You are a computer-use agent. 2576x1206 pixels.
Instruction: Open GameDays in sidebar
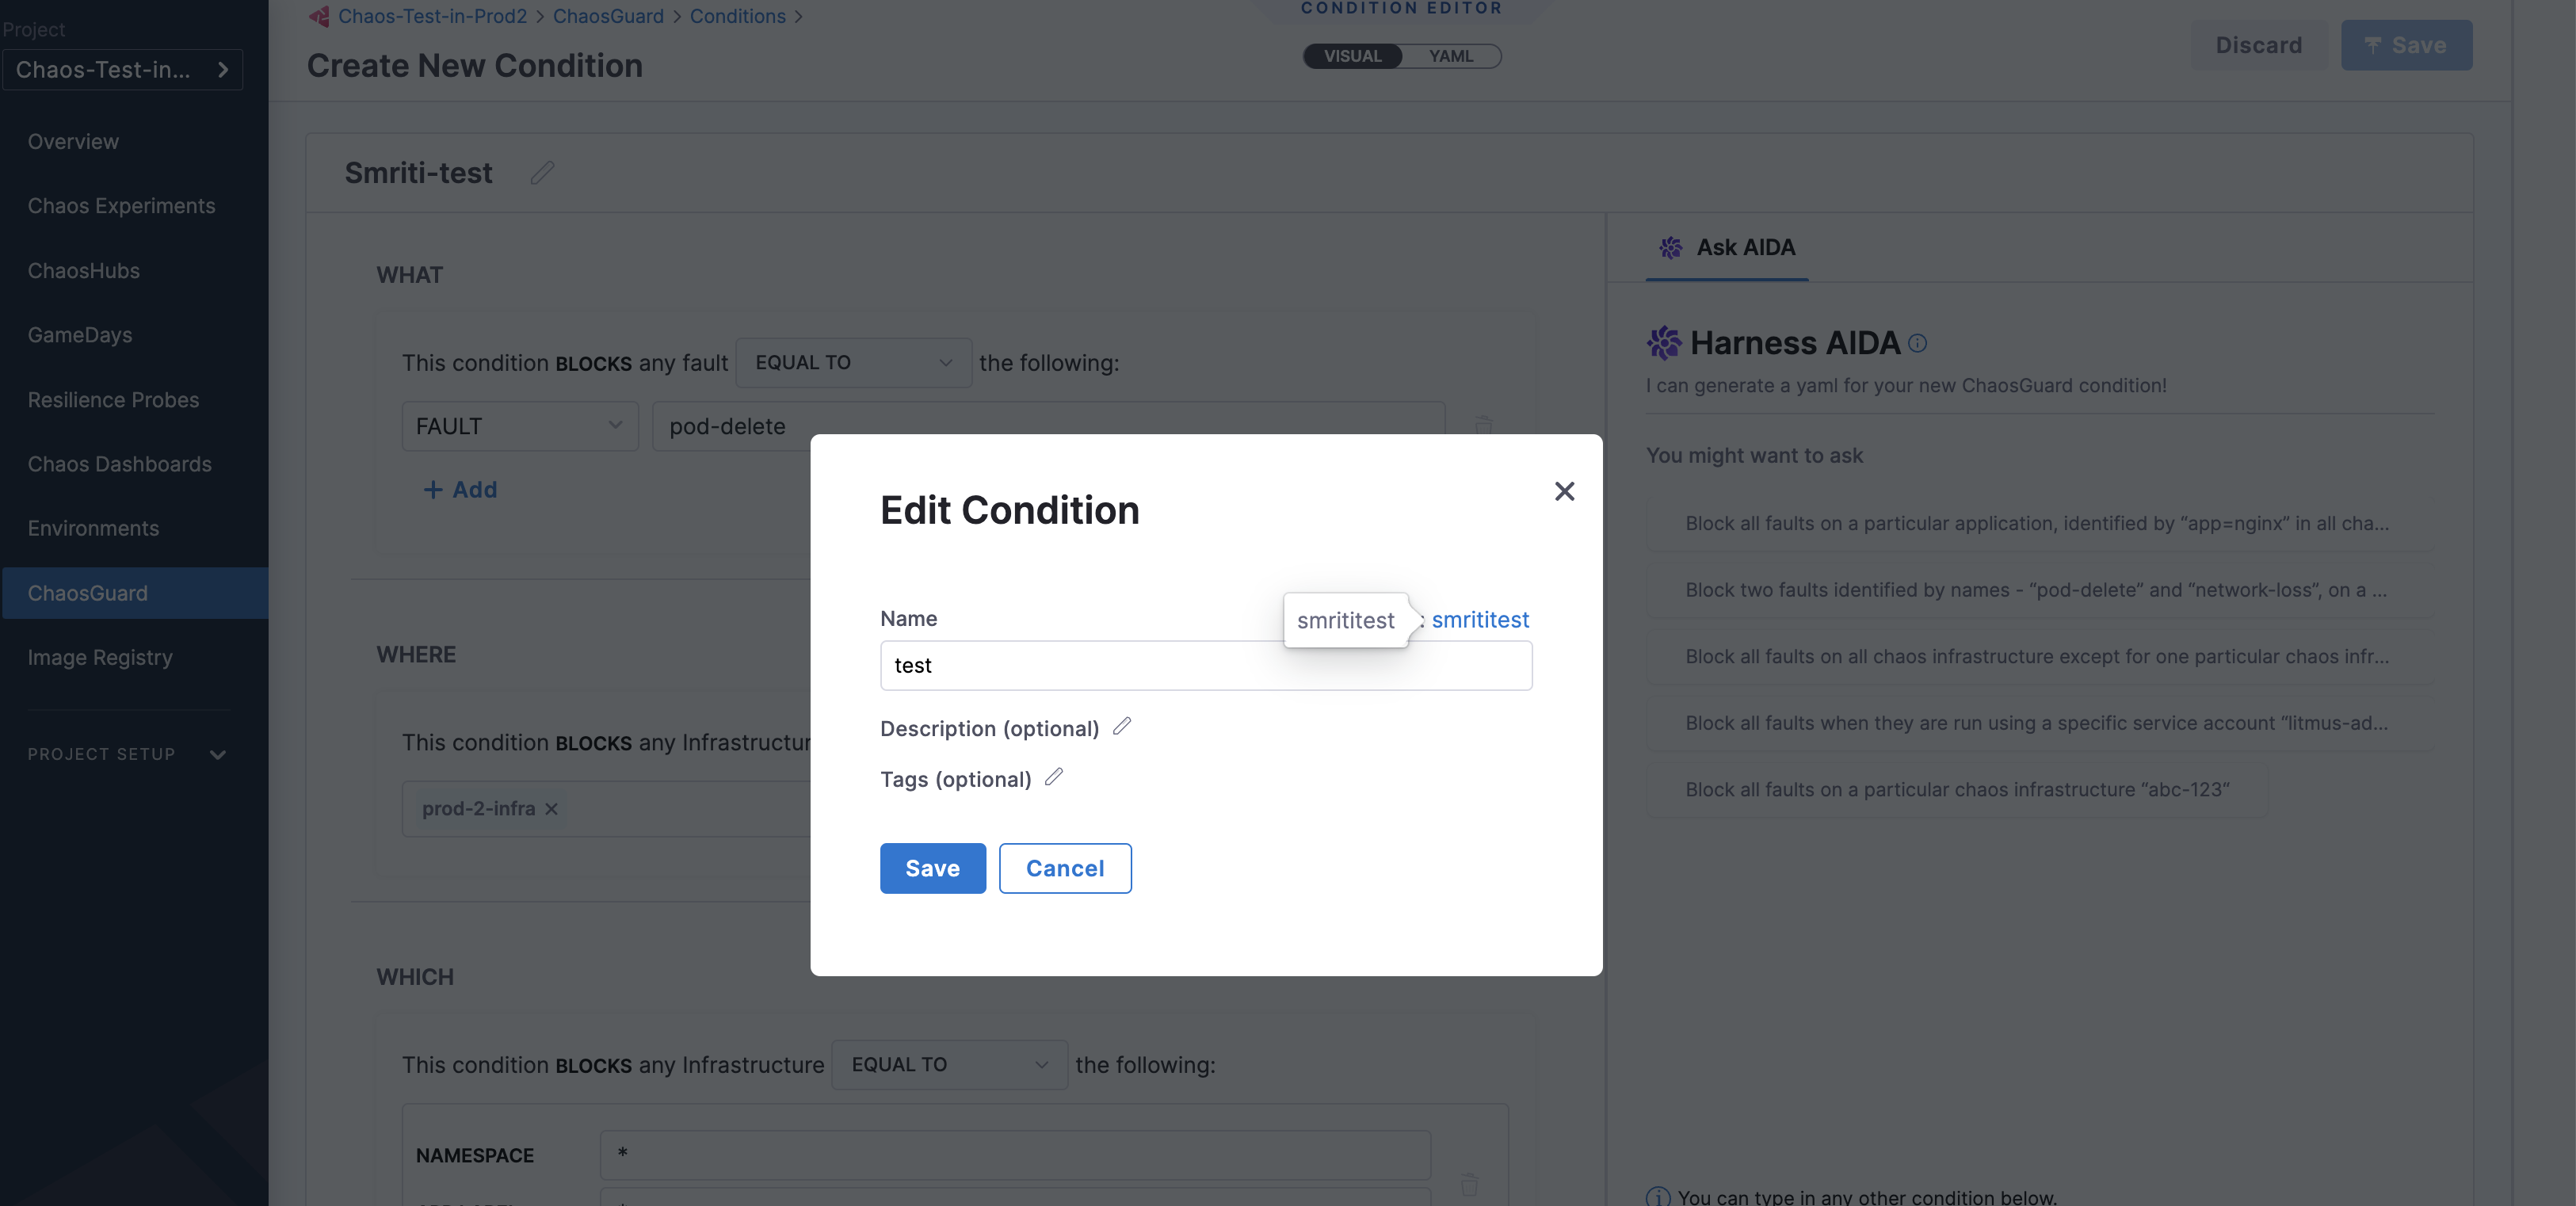(80, 334)
